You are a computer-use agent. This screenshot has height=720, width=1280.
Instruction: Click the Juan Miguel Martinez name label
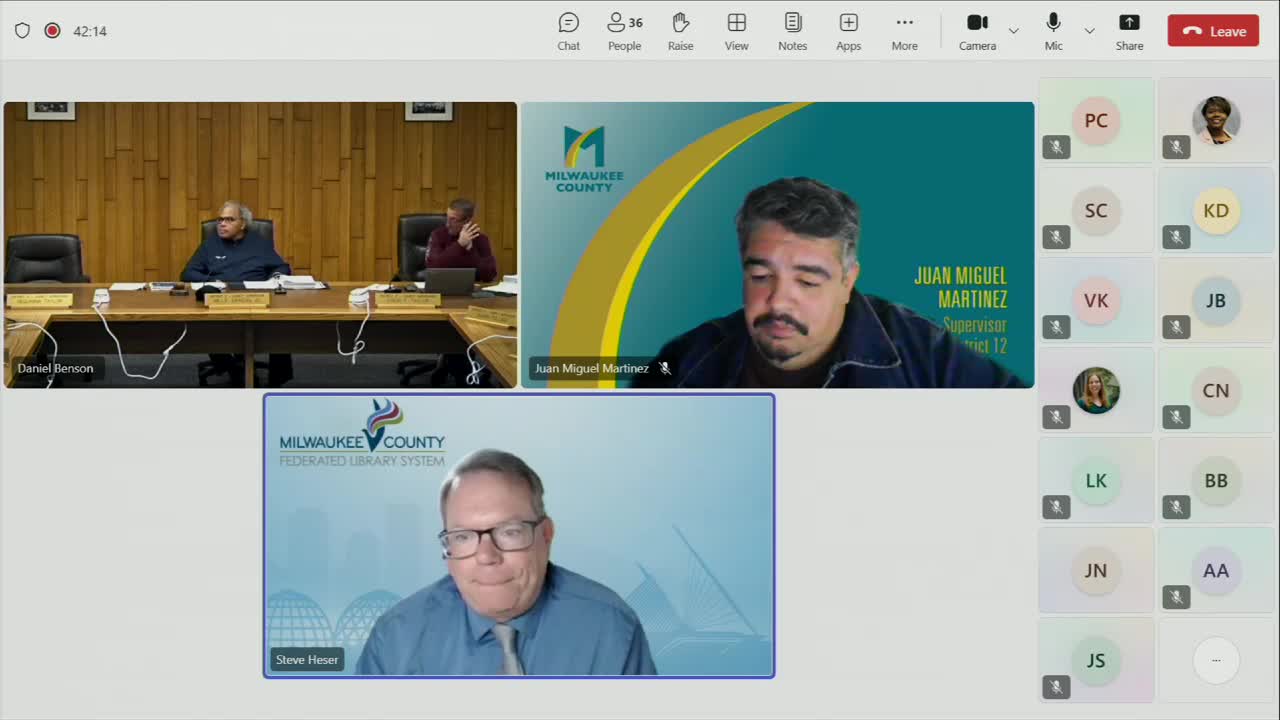(591, 368)
